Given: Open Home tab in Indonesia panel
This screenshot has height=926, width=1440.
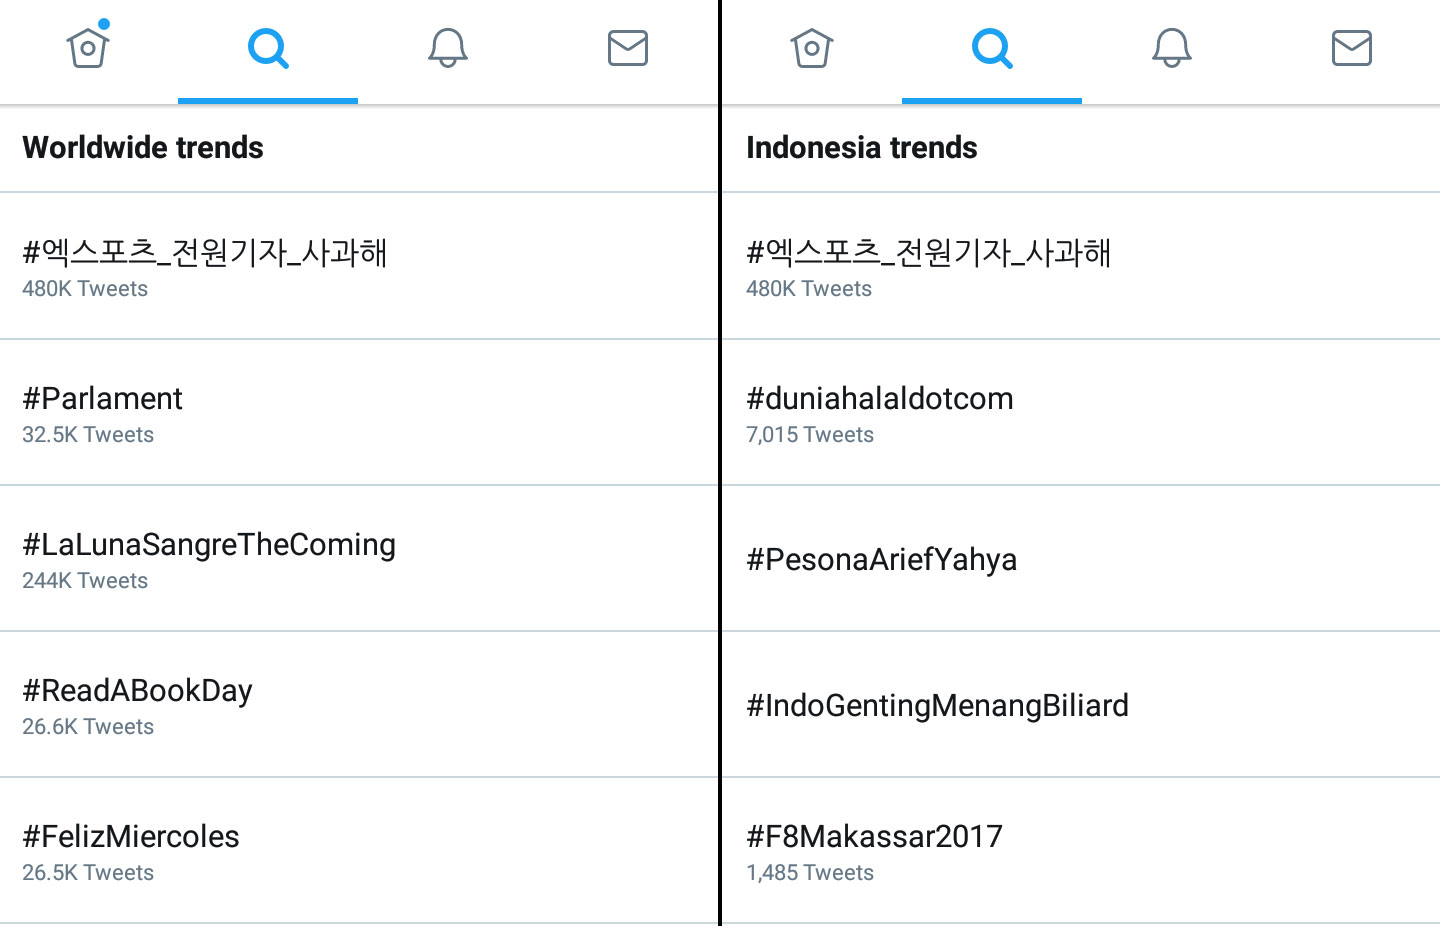Looking at the screenshot, I should (812, 47).
